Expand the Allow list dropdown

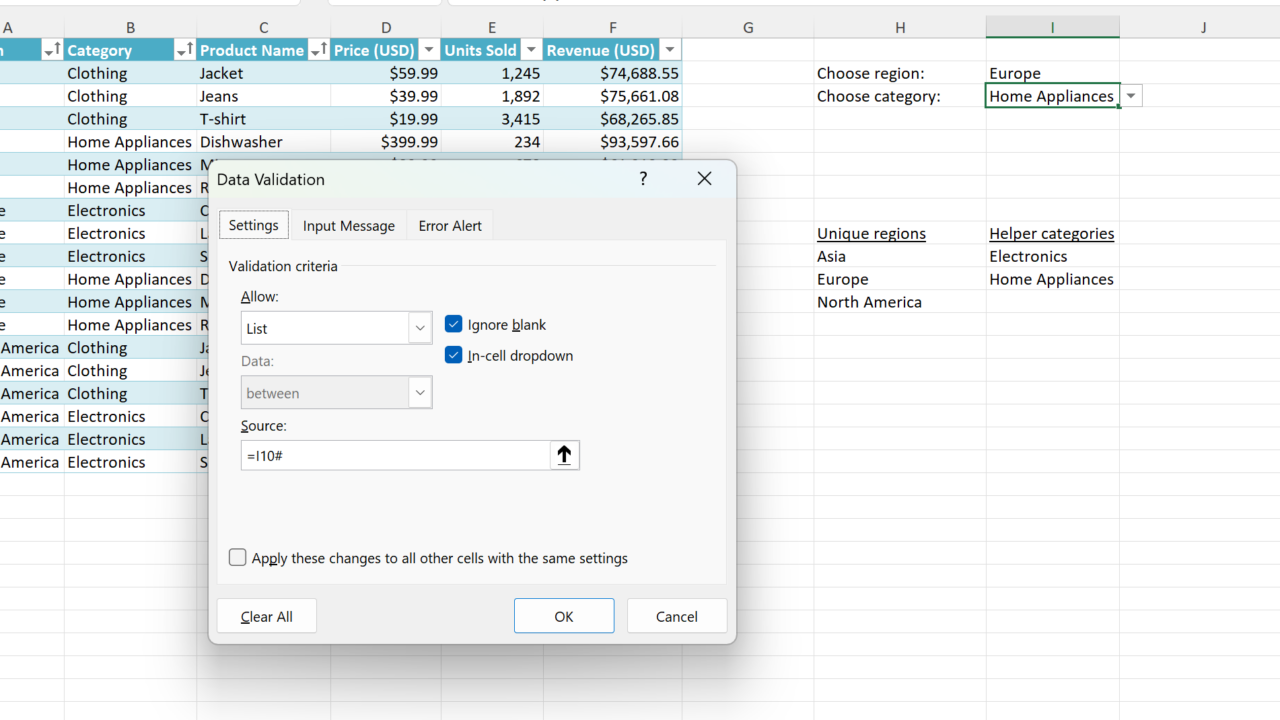pos(420,328)
